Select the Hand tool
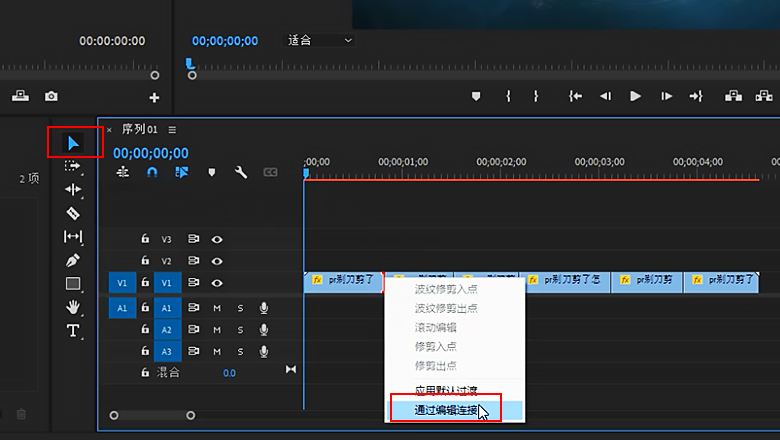This screenshot has height=440, width=780. [x=73, y=307]
